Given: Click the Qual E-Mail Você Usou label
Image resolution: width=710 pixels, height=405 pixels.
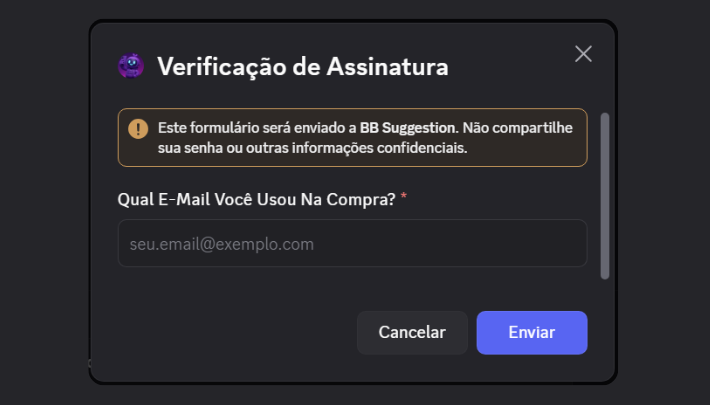Looking at the screenshot, I should point(256,199).
